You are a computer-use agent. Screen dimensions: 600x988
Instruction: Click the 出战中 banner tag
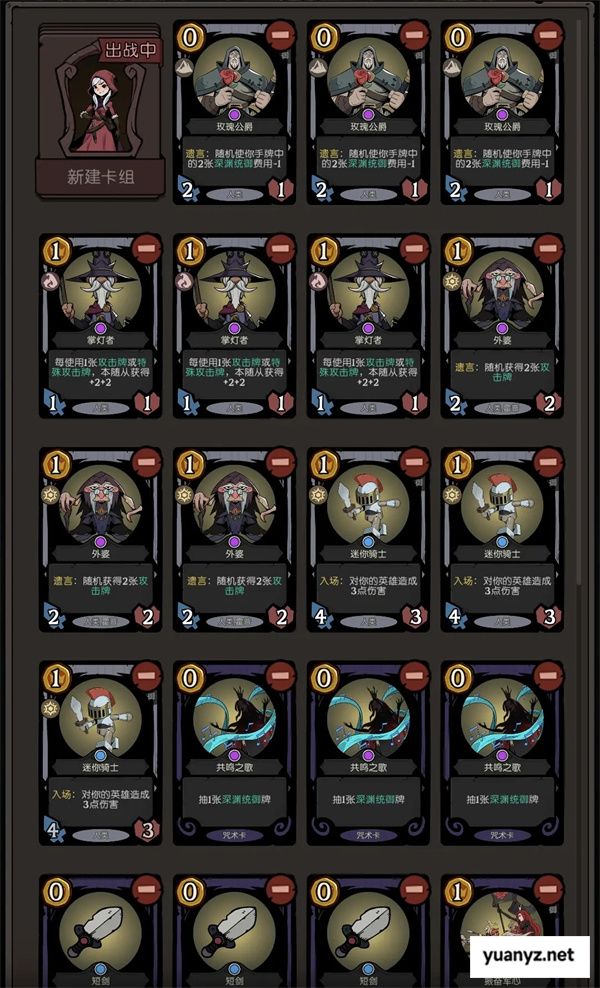(130, 51)
